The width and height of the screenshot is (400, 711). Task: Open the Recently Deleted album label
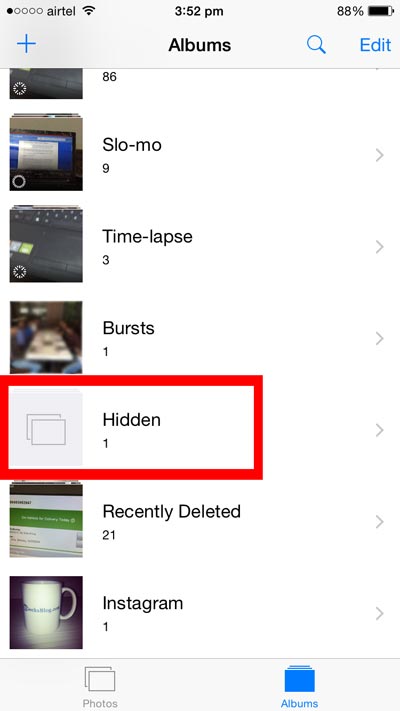click(171, 511)
